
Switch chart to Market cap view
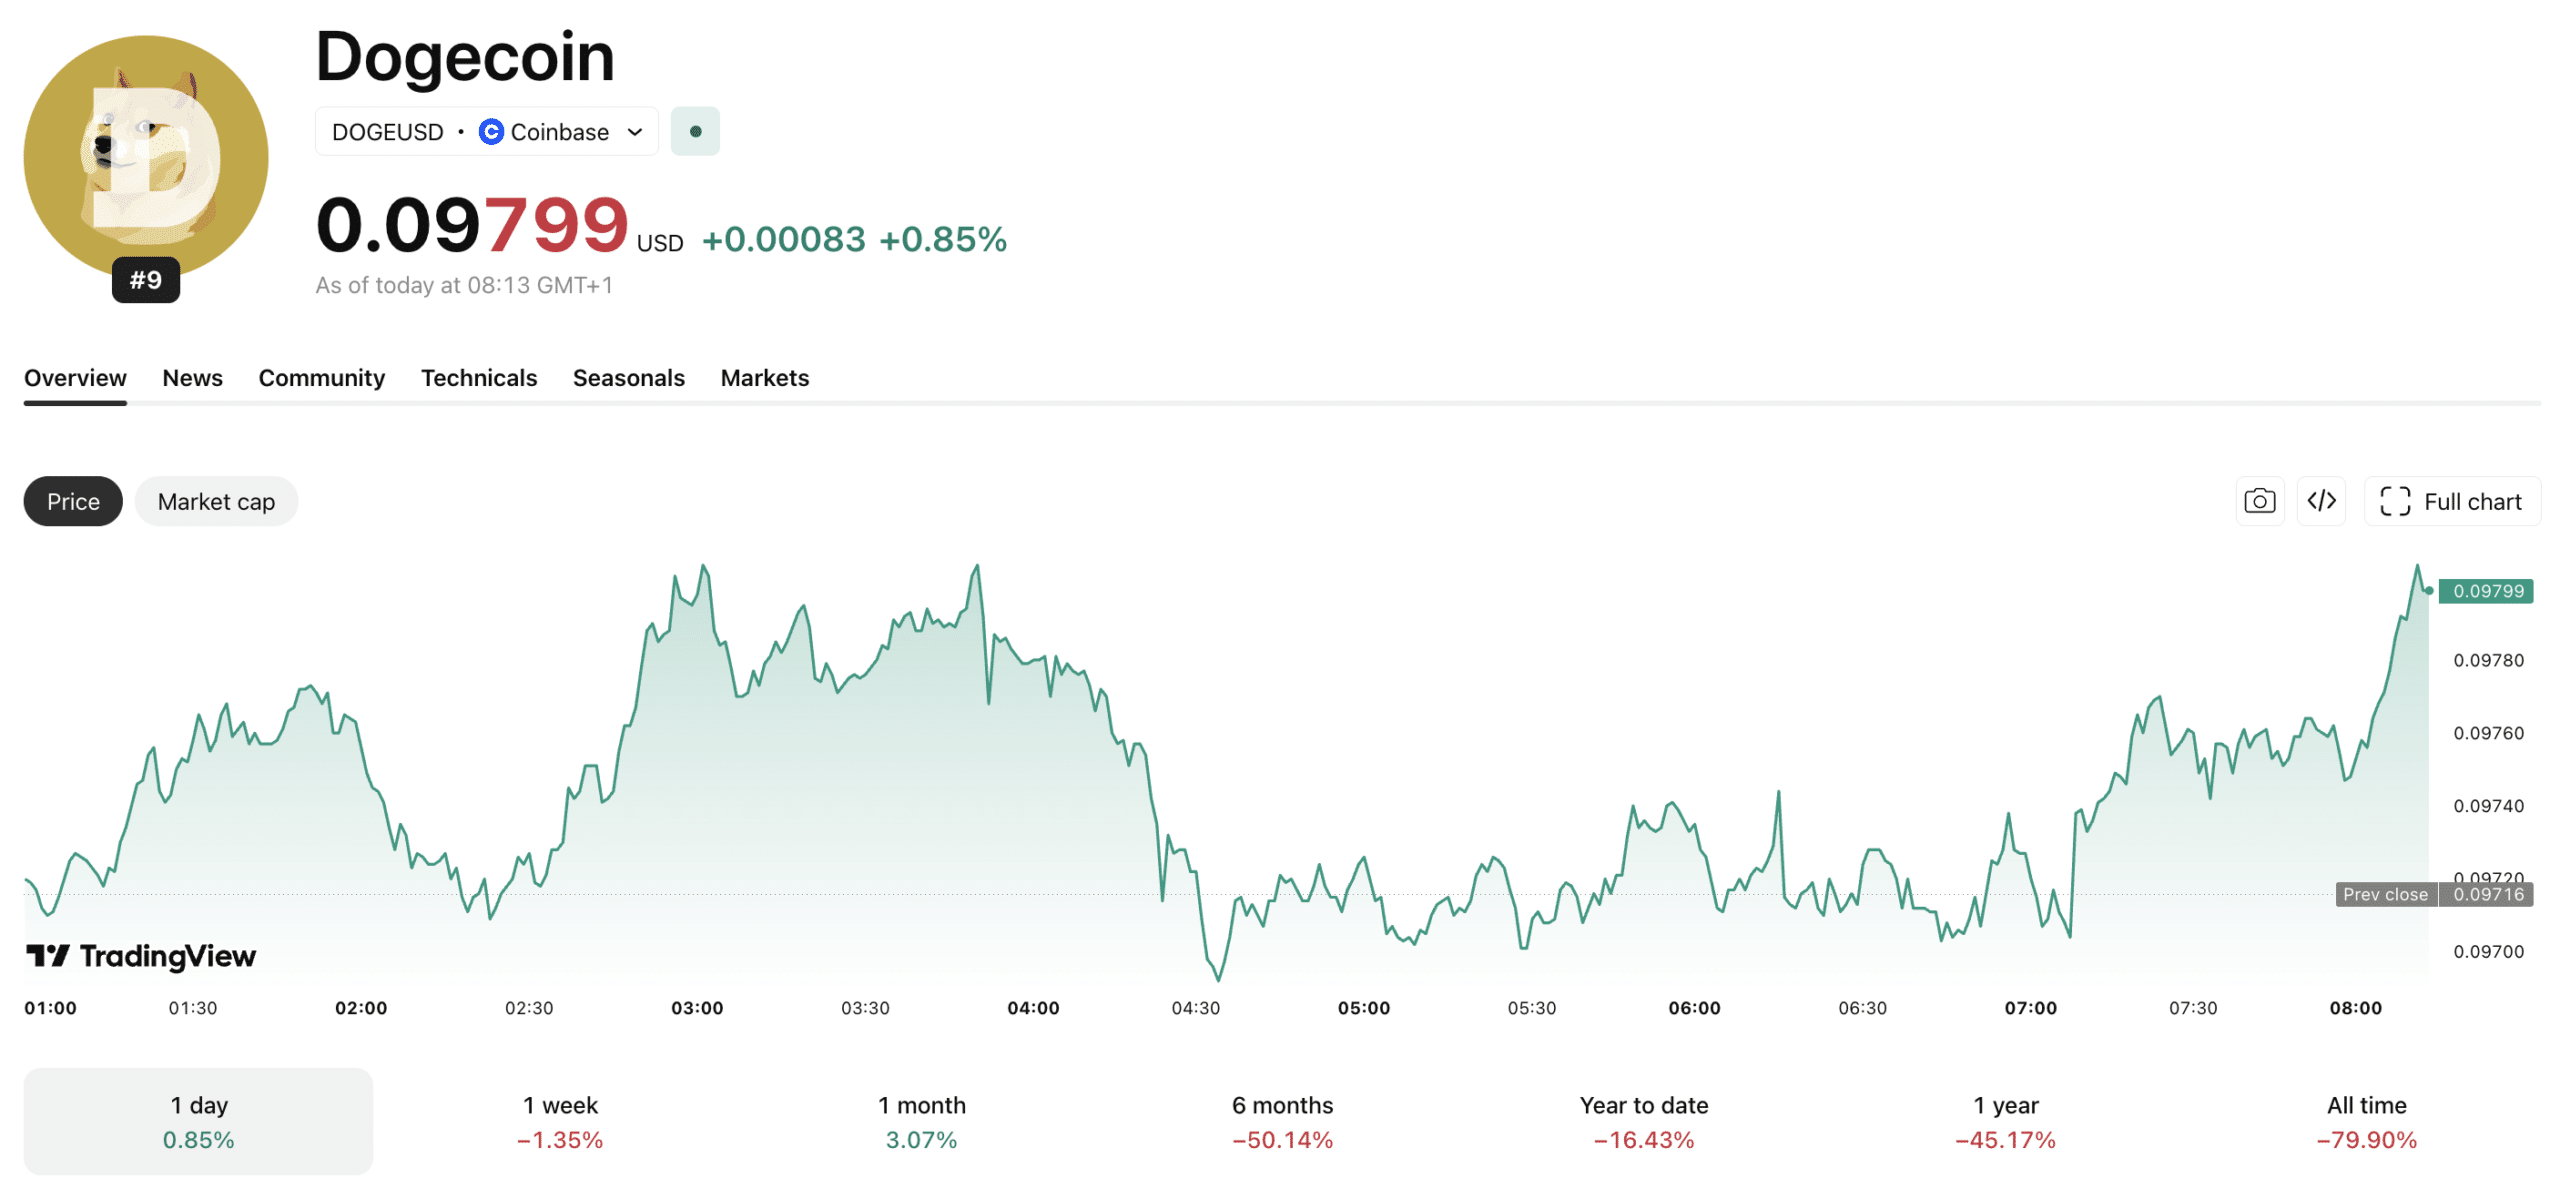215,501
